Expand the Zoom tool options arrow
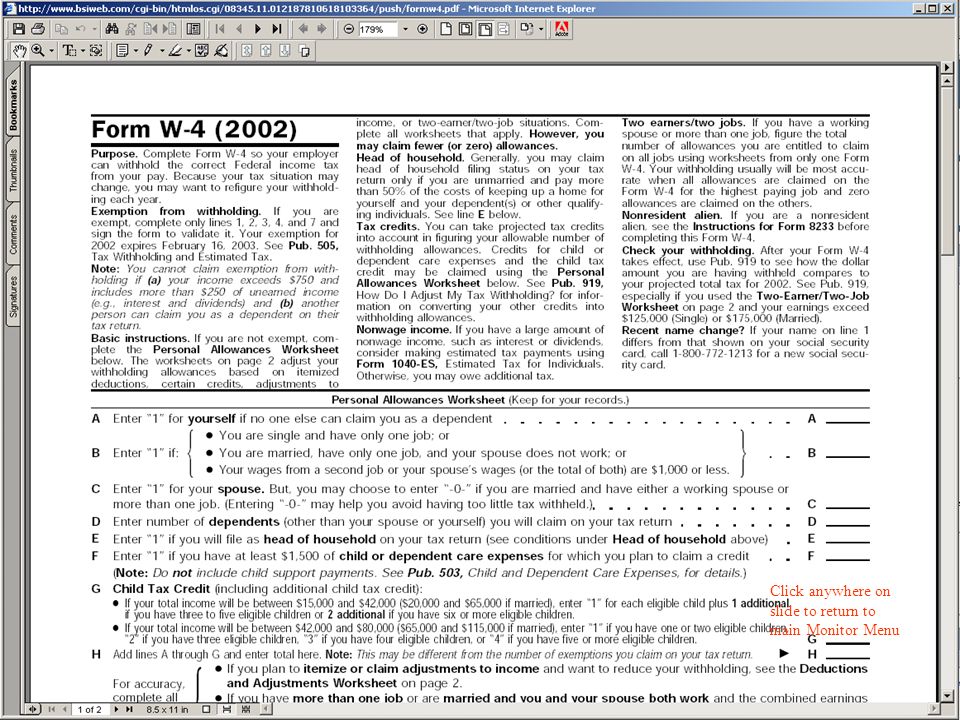Screen dimensions: 960x720 [x=51, y=51]
